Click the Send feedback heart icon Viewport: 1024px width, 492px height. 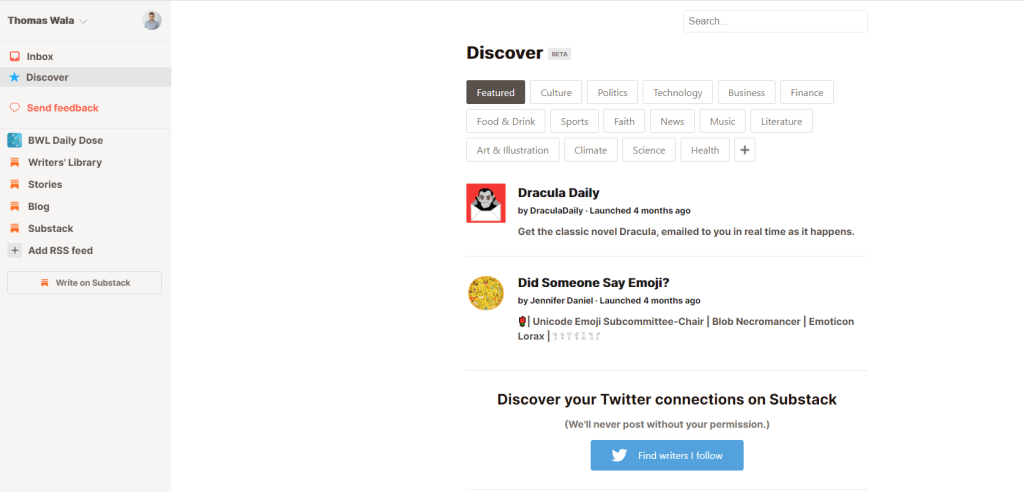pos(14,108)
